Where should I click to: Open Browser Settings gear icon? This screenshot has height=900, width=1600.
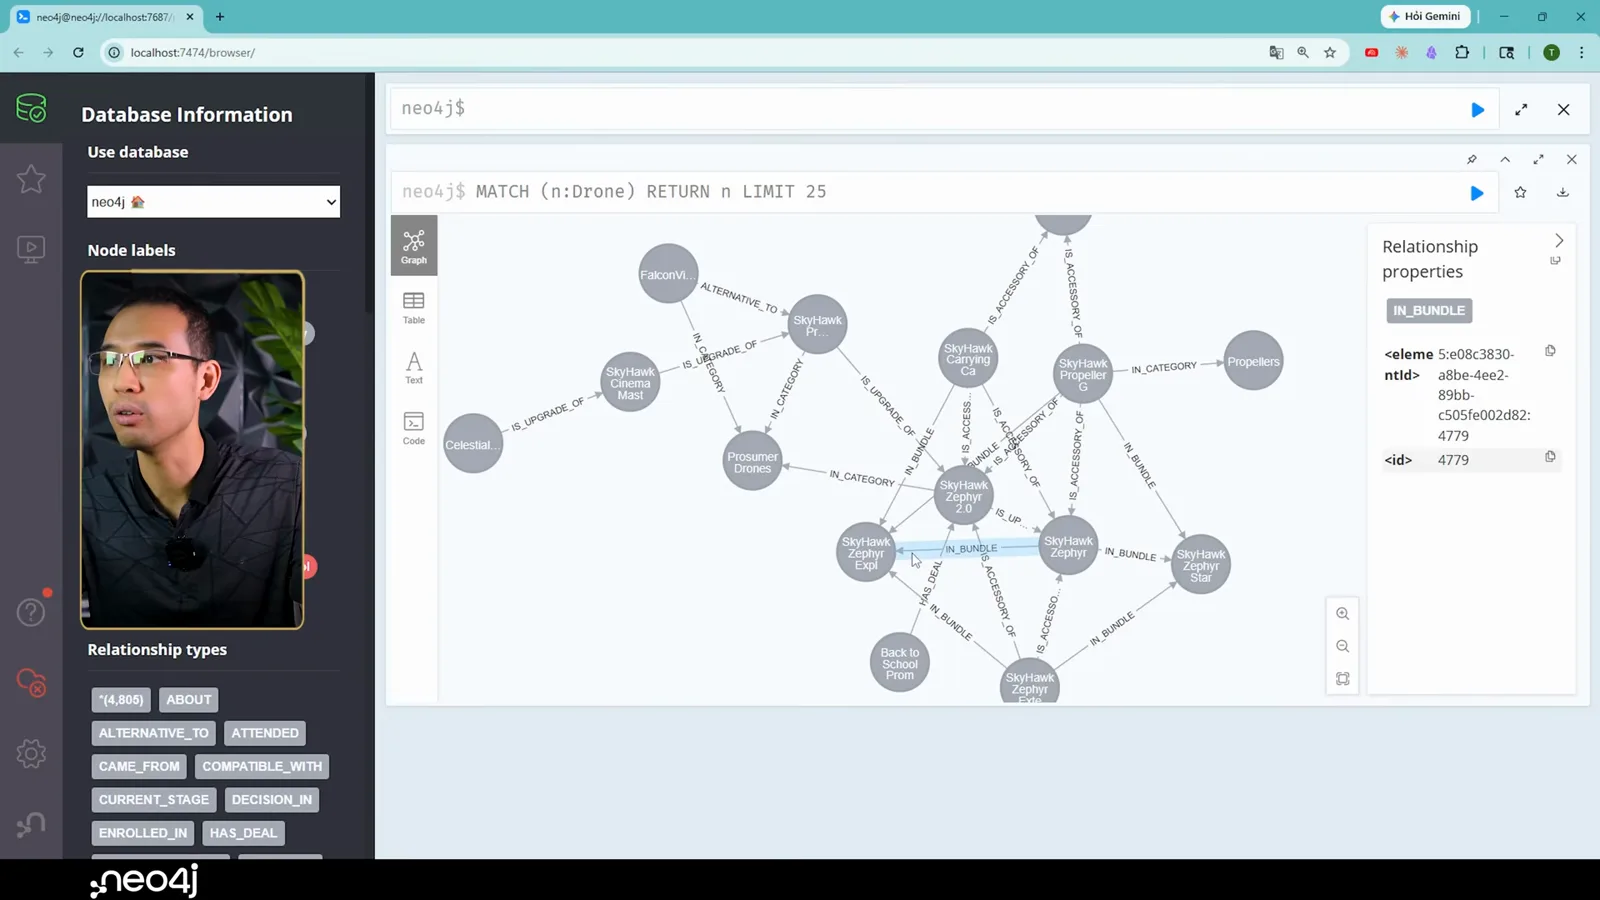(31, 753)
